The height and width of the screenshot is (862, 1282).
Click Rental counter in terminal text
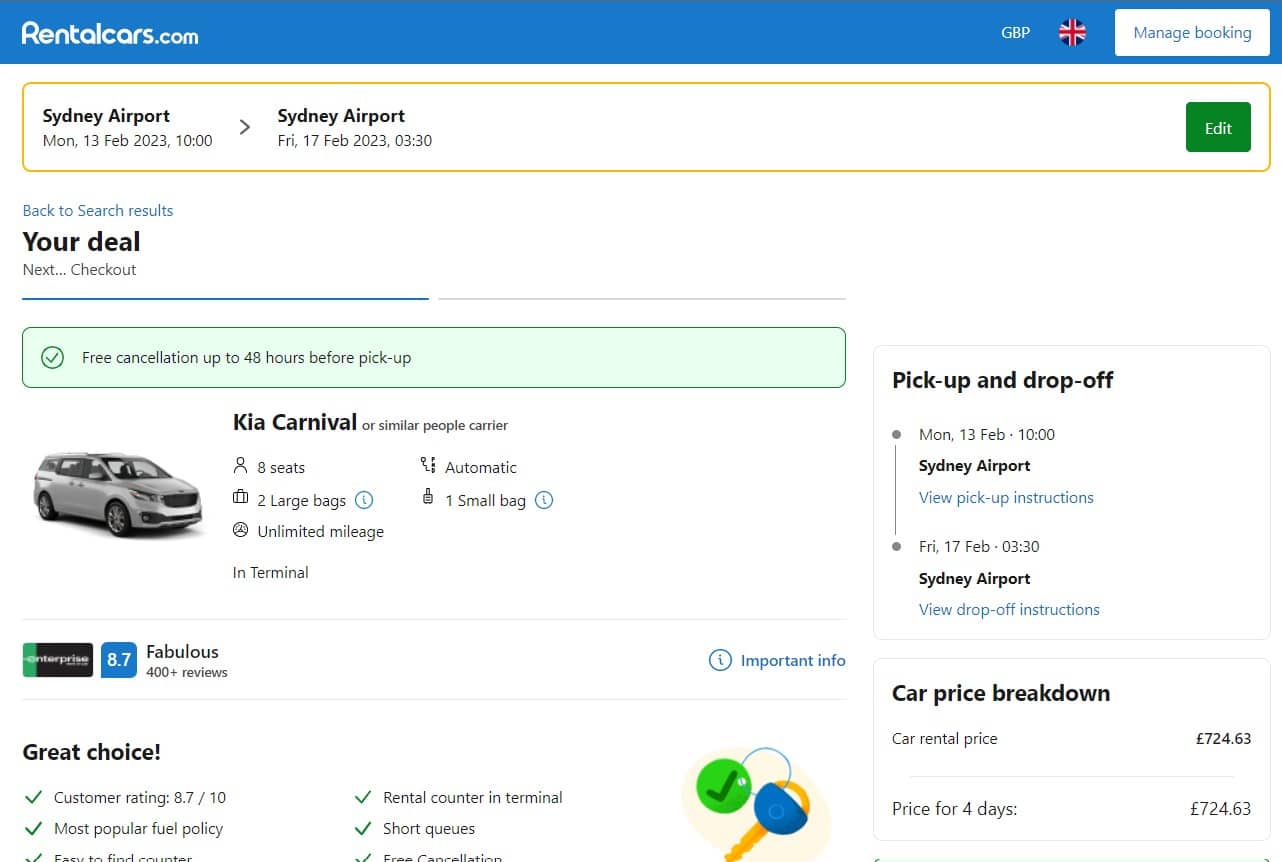tap(473, 797)
